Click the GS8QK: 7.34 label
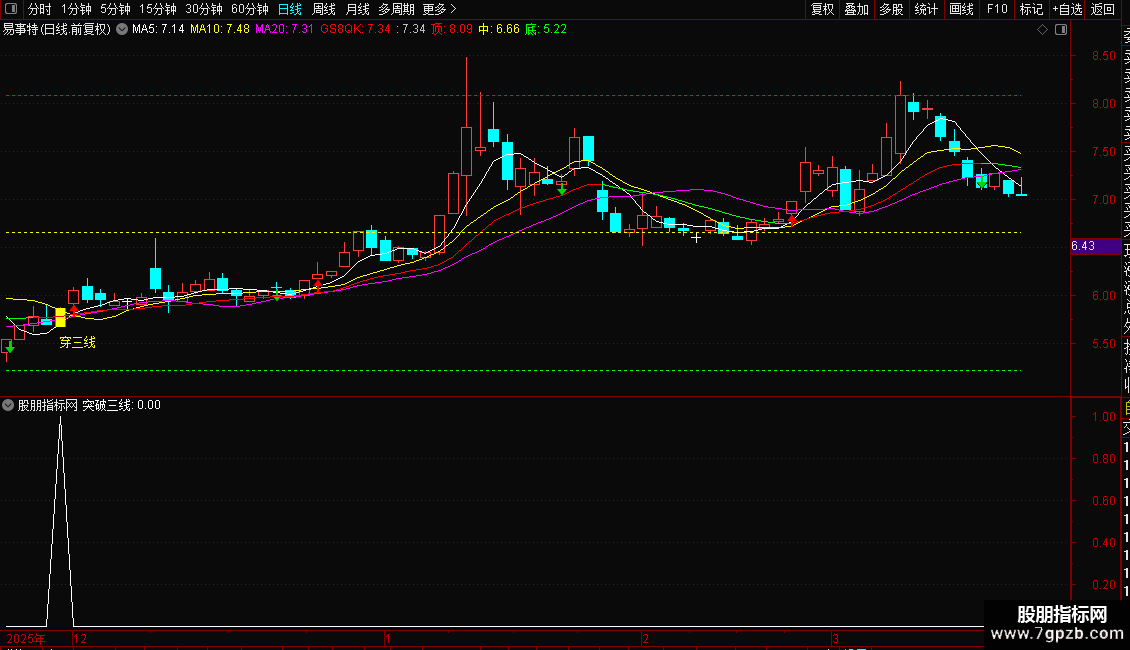 355,30
